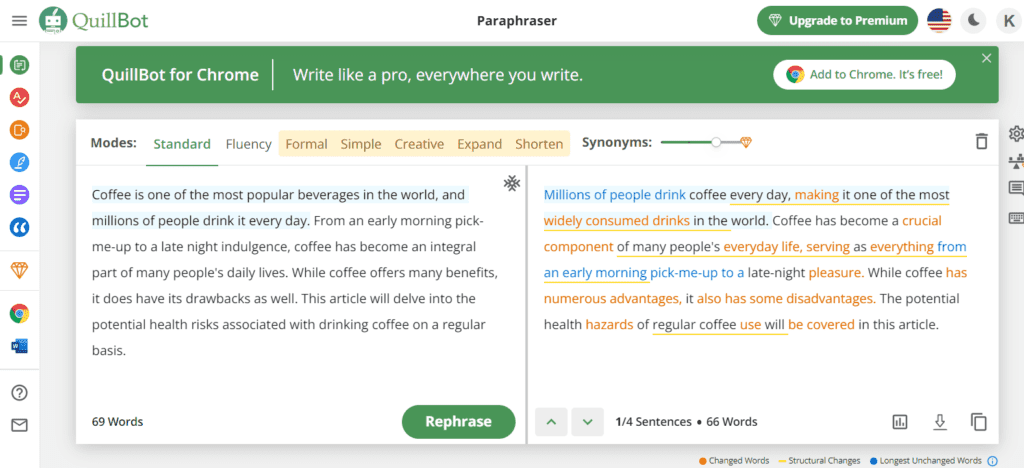The height and width of the screenshot is (468, 1024).
Task: Select the Expand mode tab
Action: (x=479, y=144)
